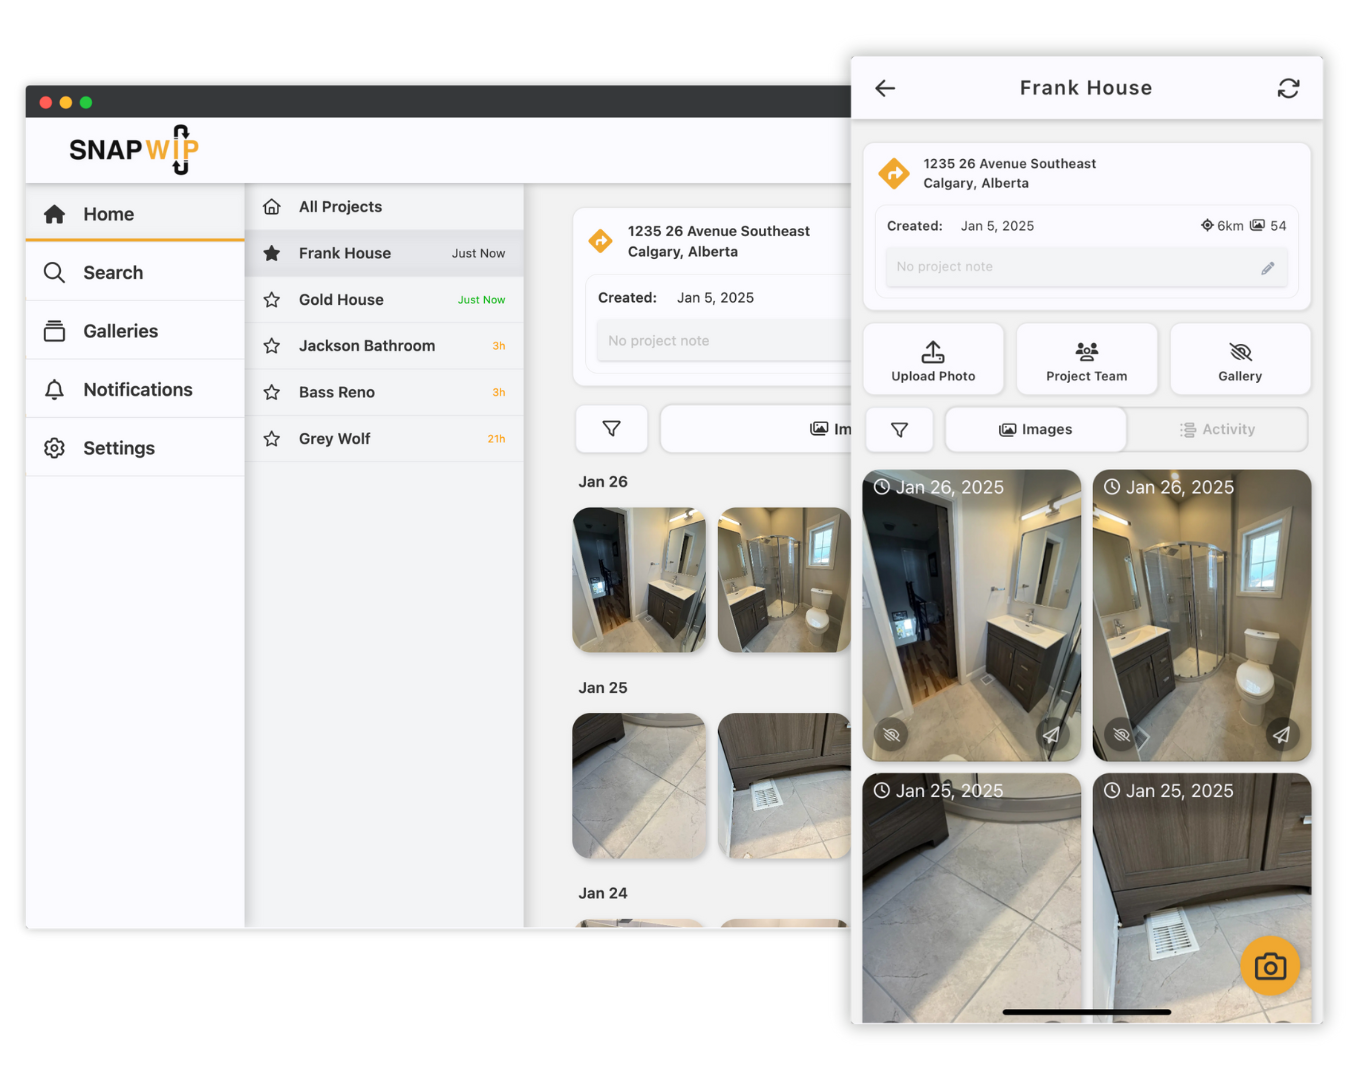The height and width of the screenshot is (1080, 1350).
Task: Open the filter icon above photo grid
Action: pyautogui.click(x=899, y=429)
